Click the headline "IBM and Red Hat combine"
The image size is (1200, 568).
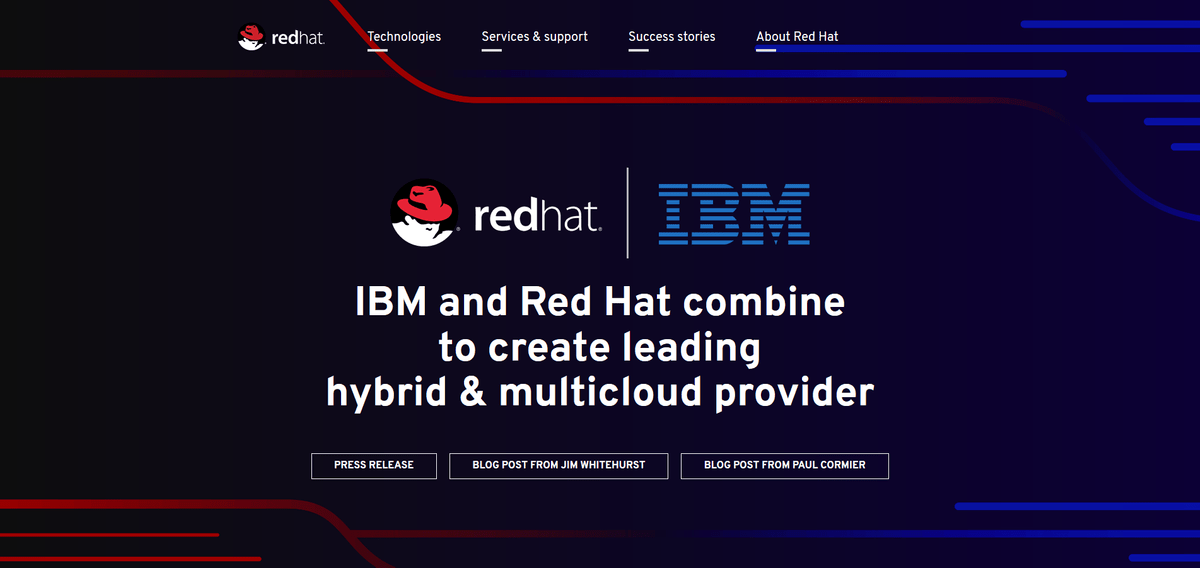tap(600, 302)
